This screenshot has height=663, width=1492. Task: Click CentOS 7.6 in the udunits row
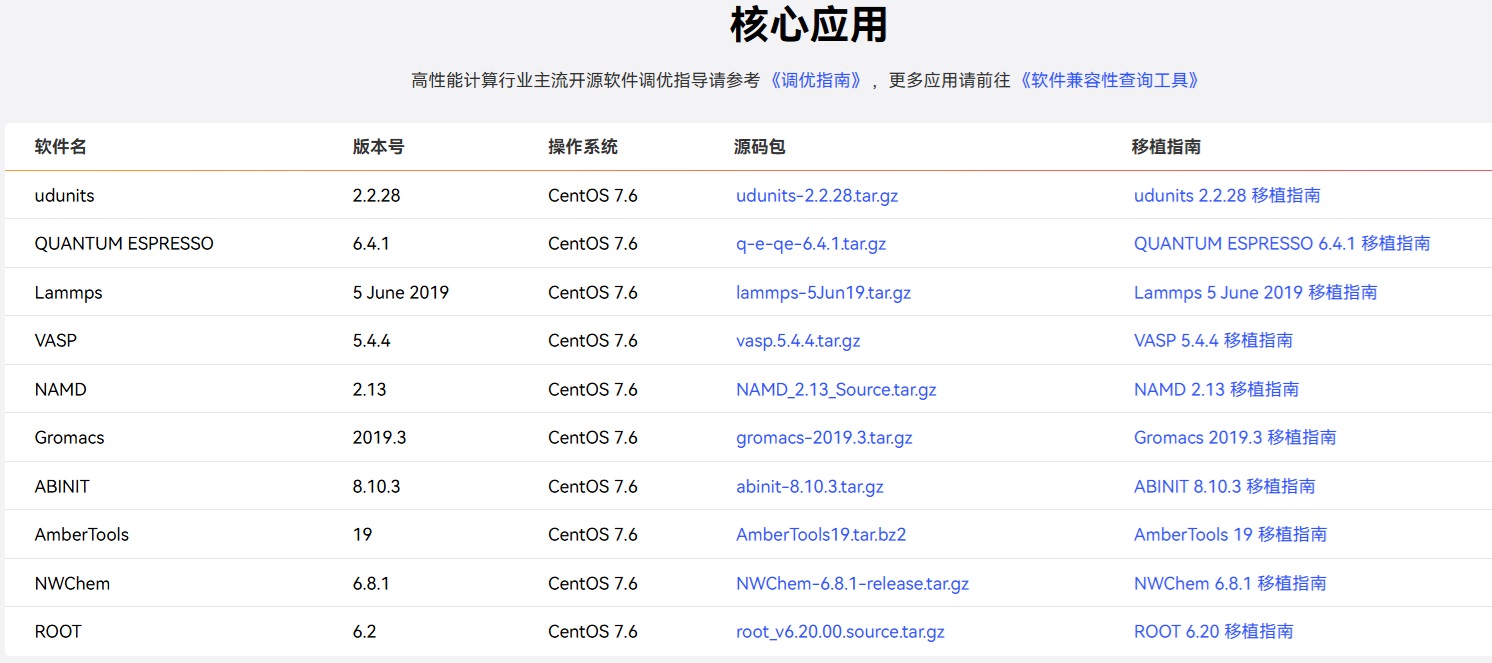click(x=593, y=196)
